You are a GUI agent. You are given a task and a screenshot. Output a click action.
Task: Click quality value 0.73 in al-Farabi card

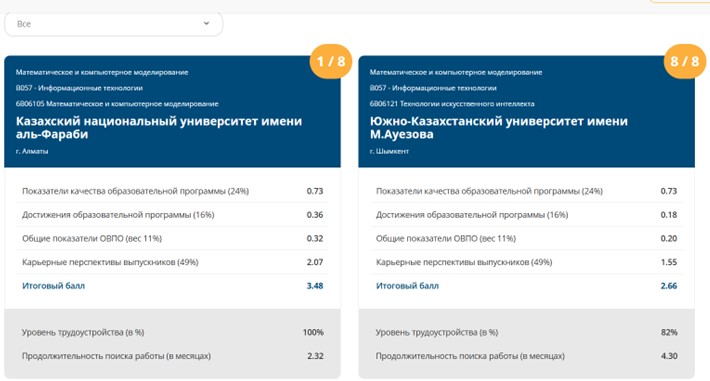tap(315, 191)
